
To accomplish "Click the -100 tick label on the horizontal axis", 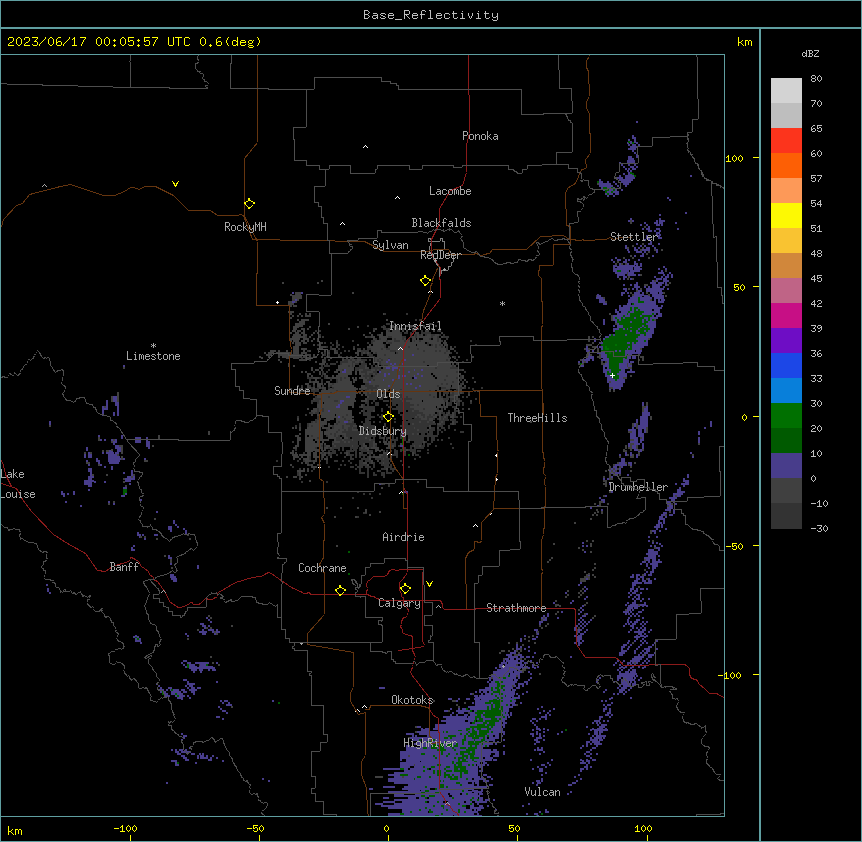I will pos(126,828).
